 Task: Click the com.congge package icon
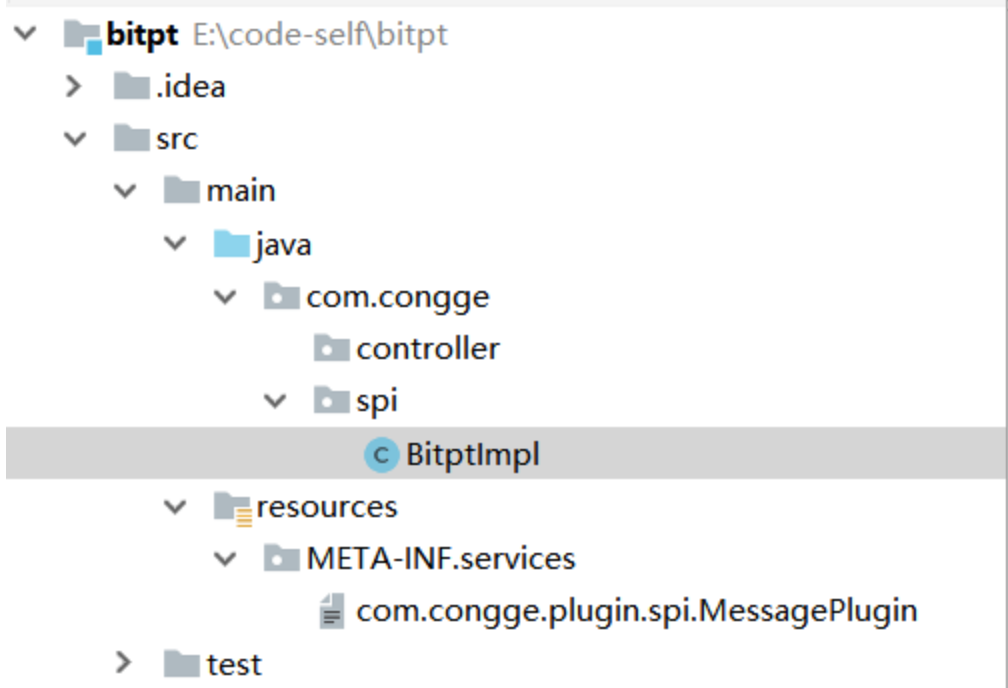(x=282, y=296)
